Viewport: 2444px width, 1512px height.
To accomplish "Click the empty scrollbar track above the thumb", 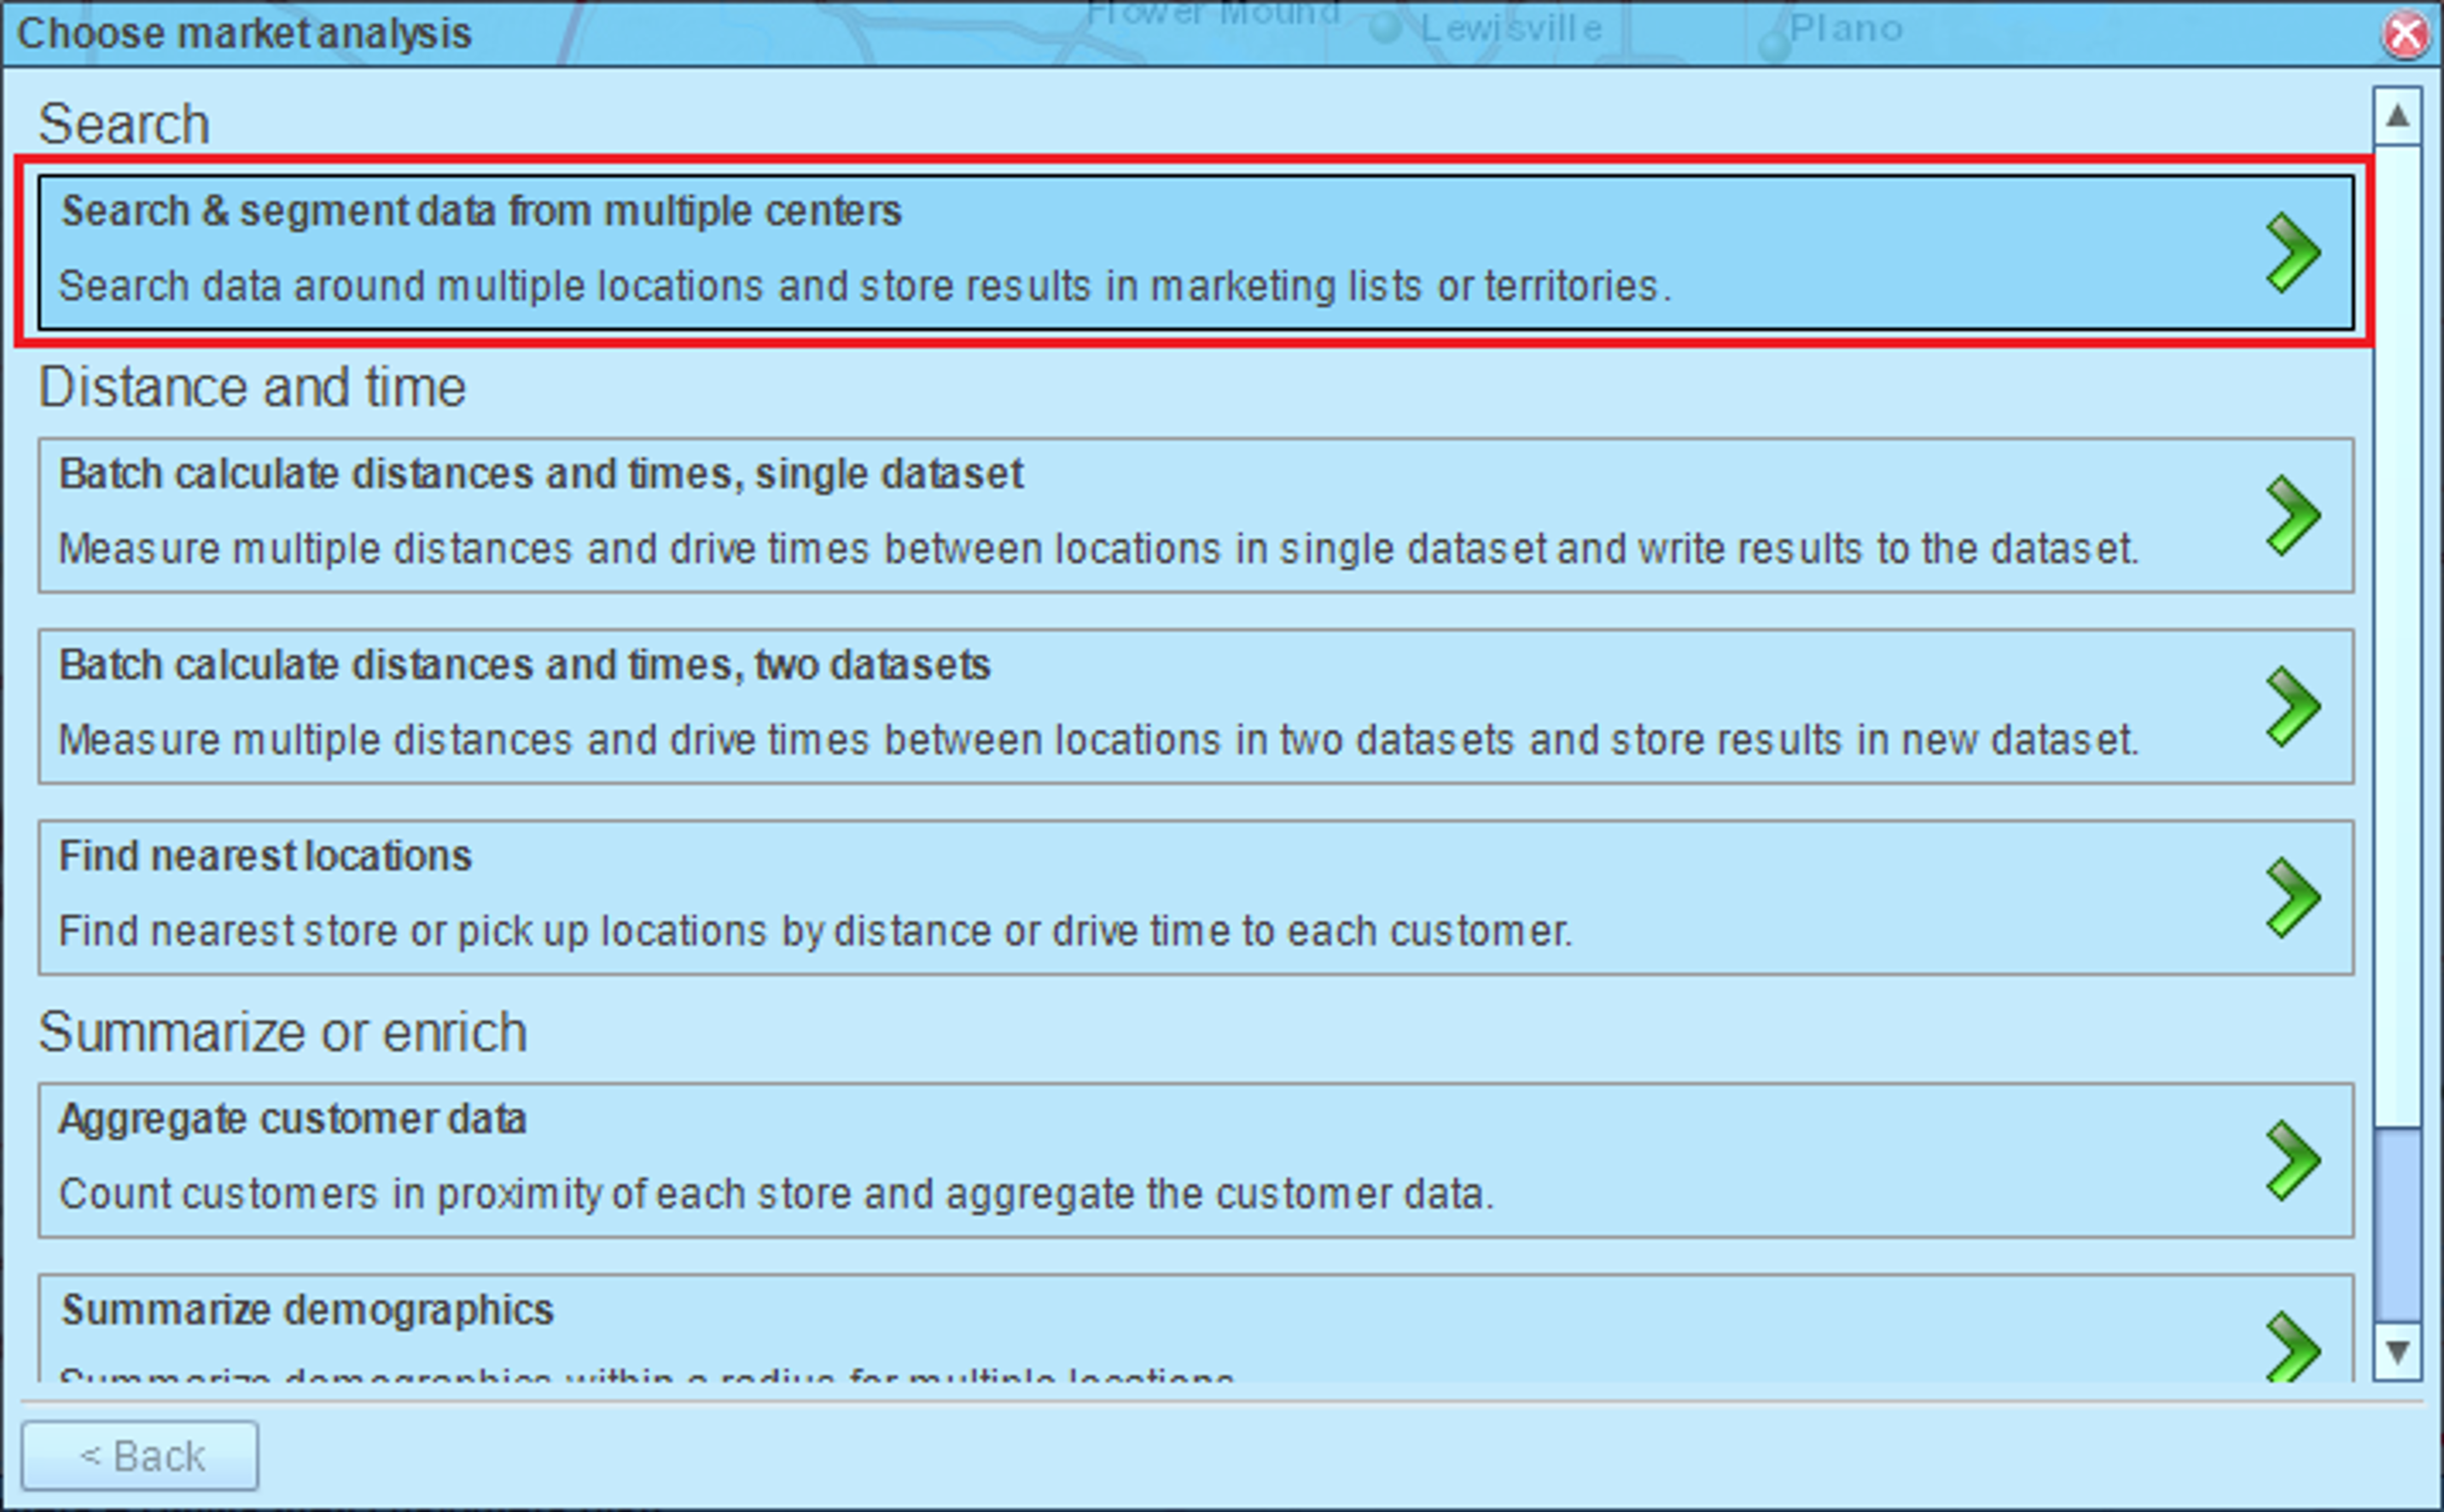I will point(2397,636).
